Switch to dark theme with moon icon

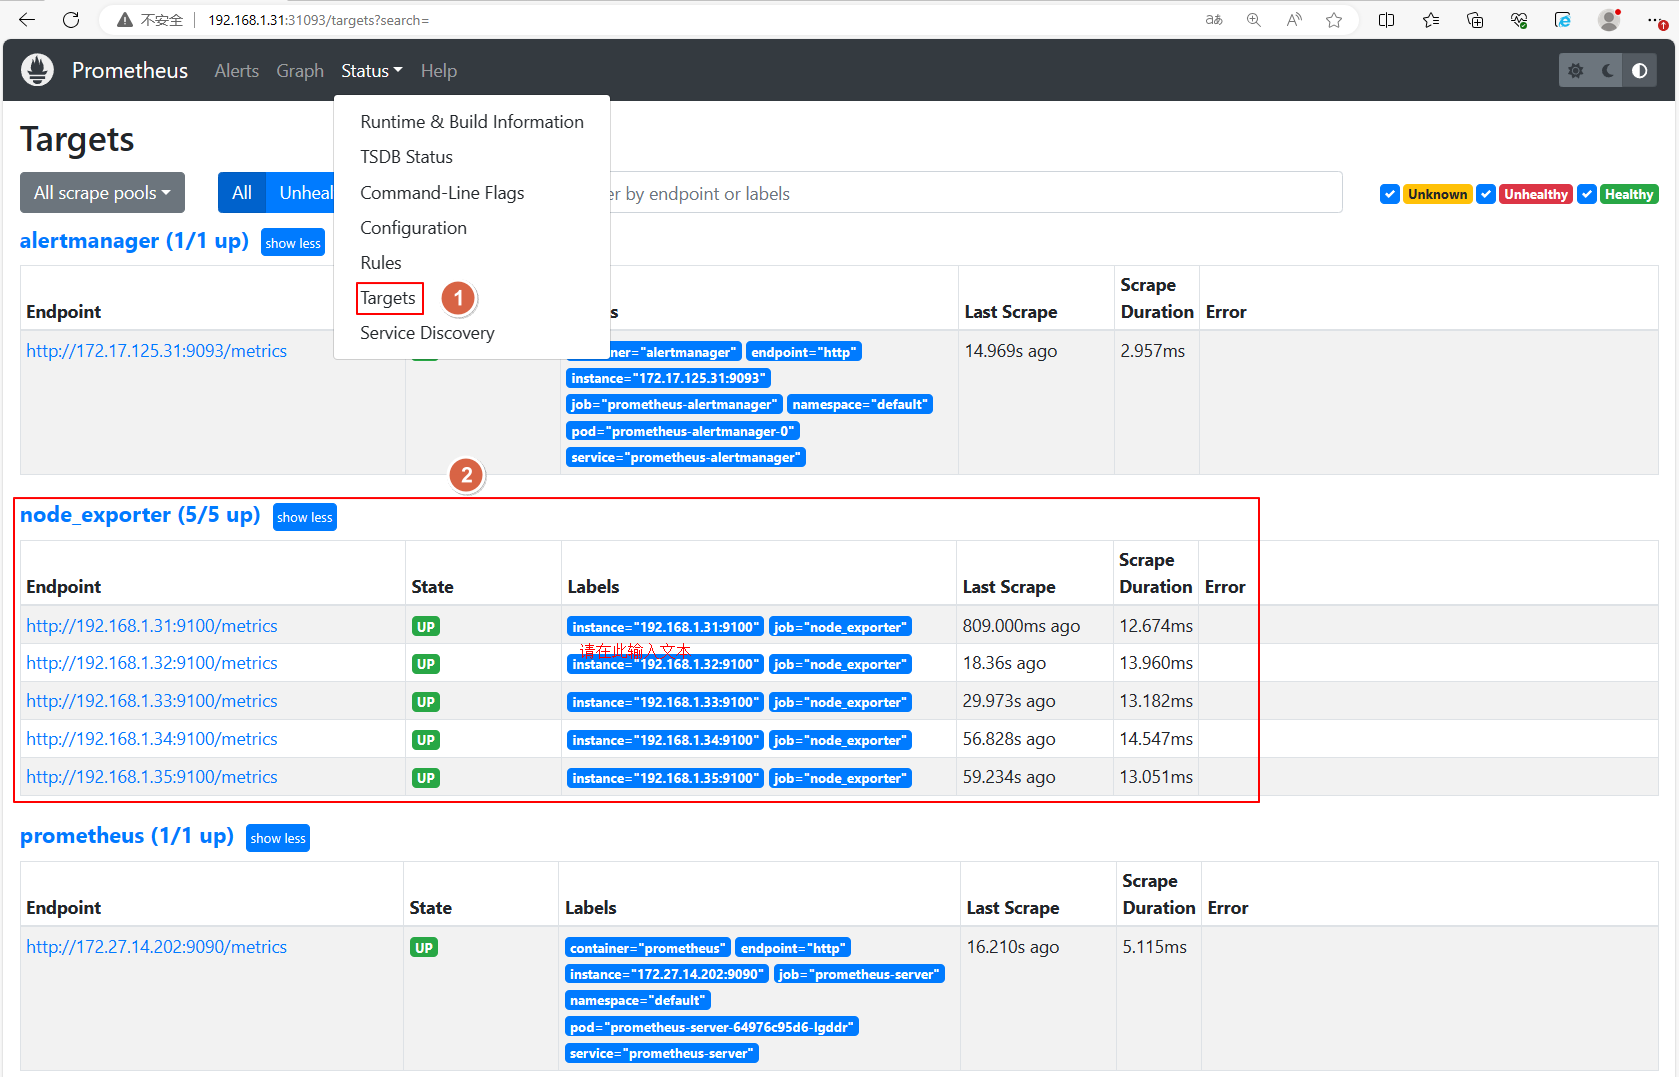[x=1608, y=70]
